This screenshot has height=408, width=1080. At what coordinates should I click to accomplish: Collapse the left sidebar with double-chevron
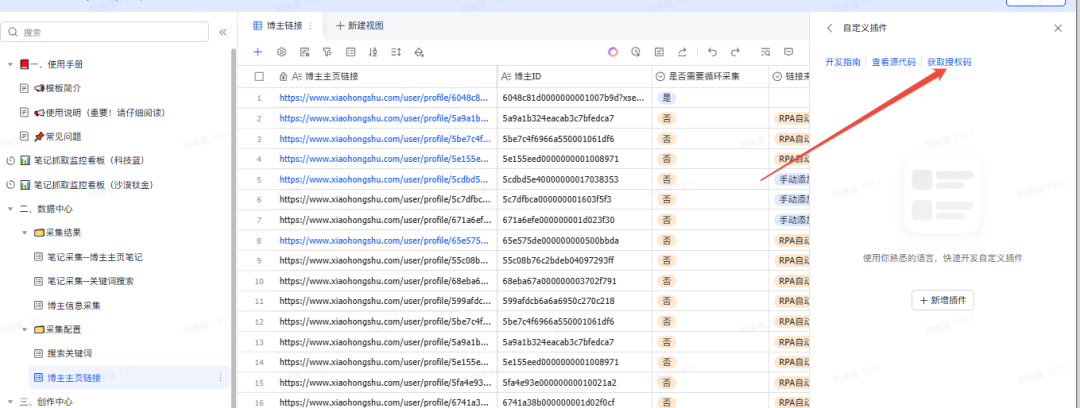pos(222,32)
